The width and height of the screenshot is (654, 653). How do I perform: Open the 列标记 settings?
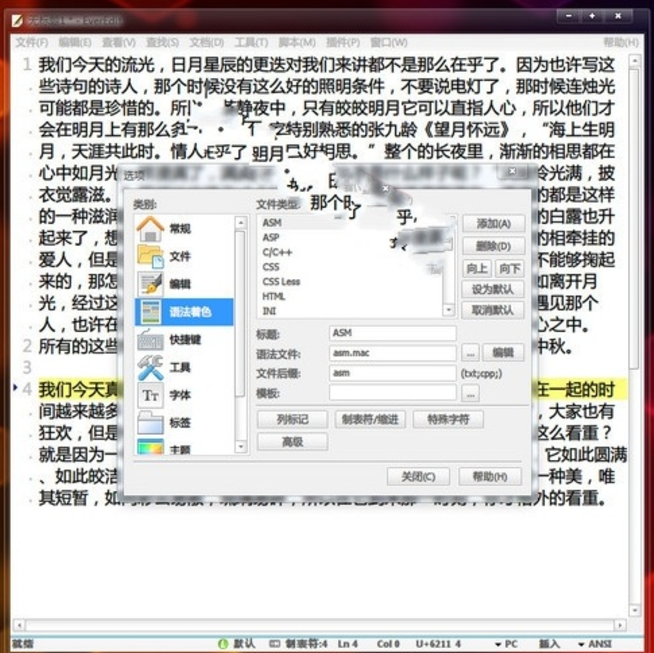coord(292,419)
